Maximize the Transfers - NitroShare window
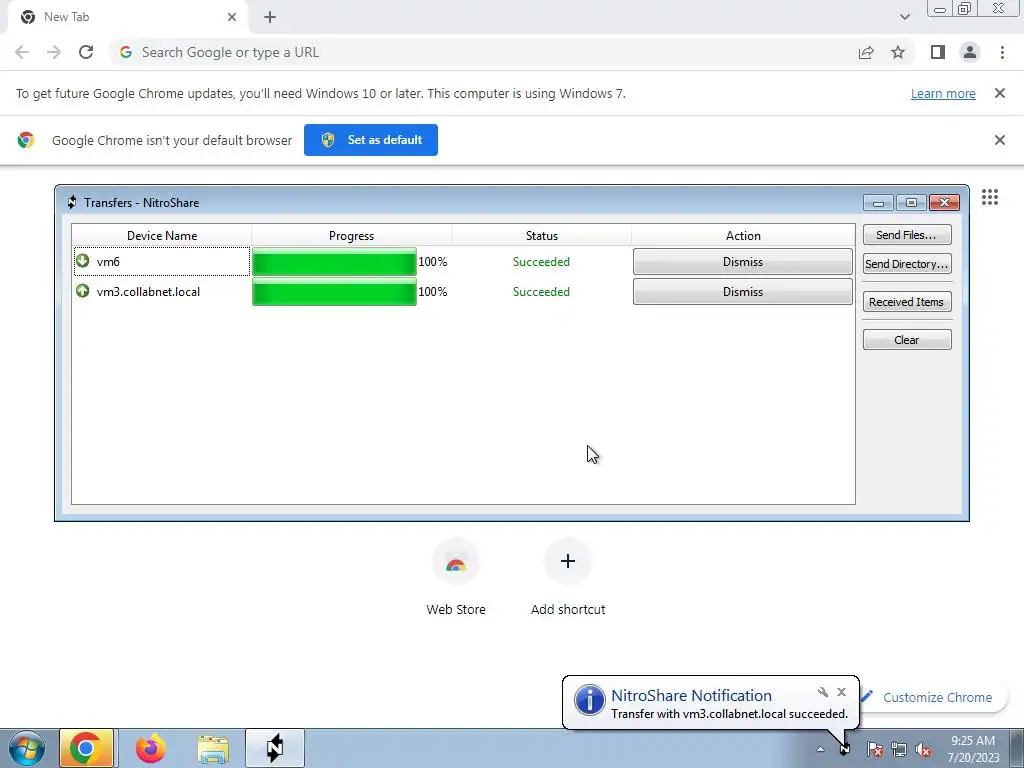 coord(911,203)
